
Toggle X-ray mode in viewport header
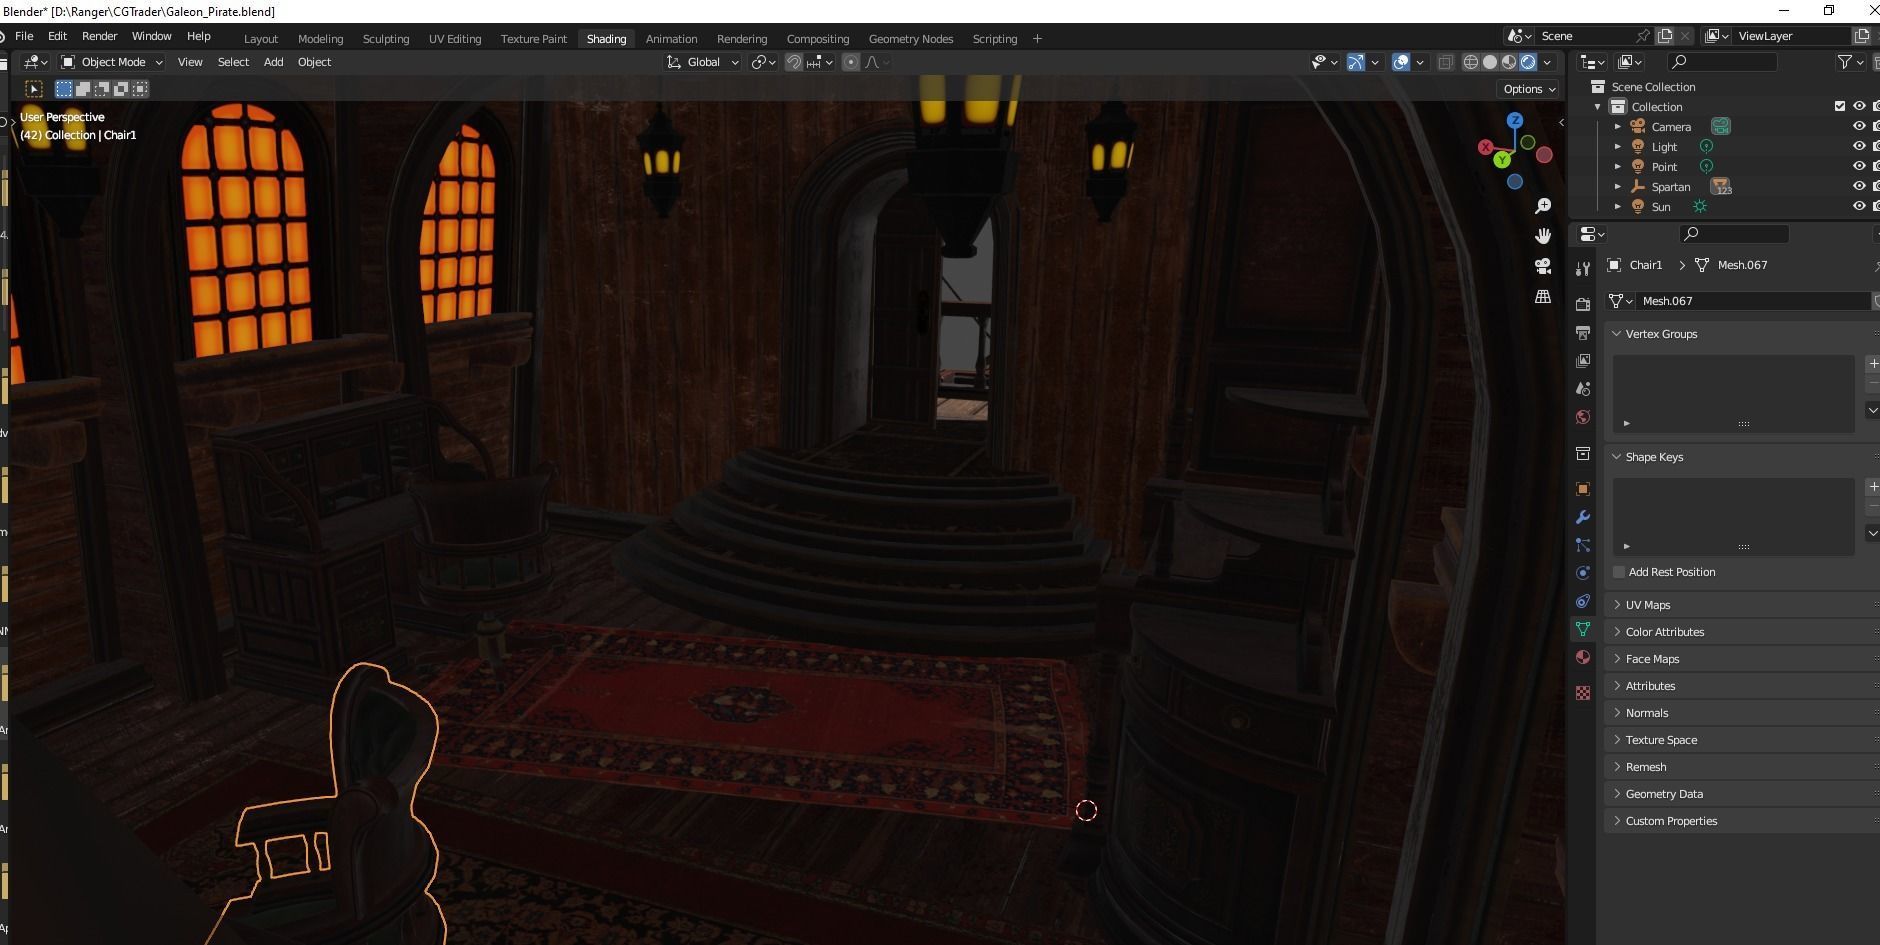click(x=1446, y=62)
